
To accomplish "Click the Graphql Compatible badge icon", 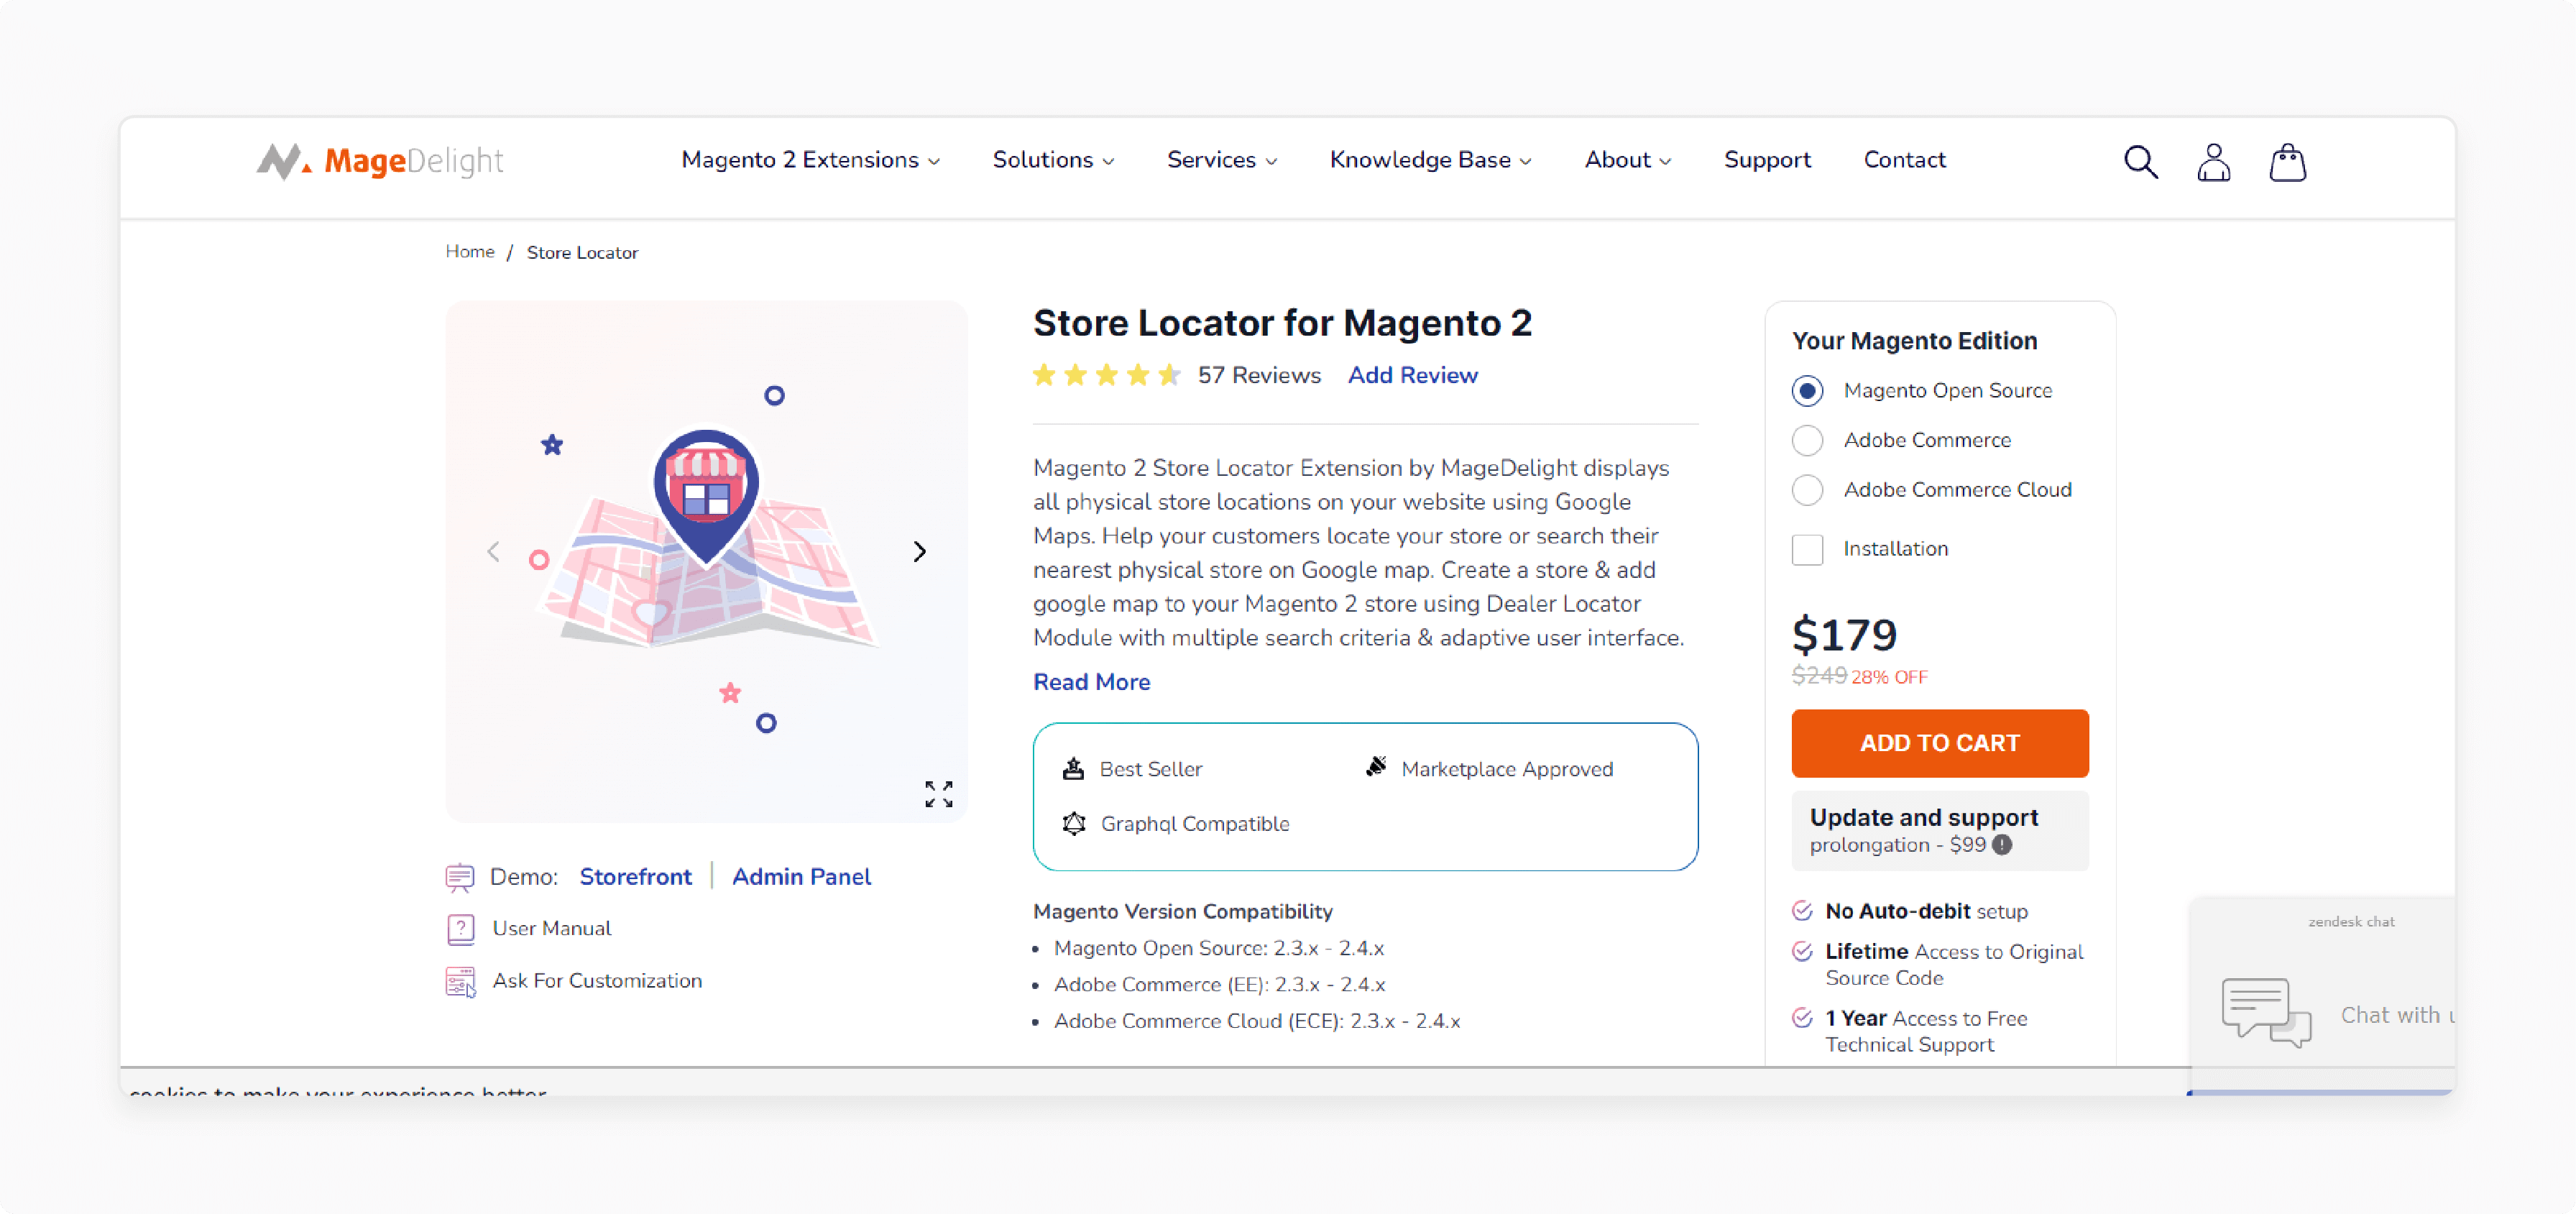I will click(1074, 823).
